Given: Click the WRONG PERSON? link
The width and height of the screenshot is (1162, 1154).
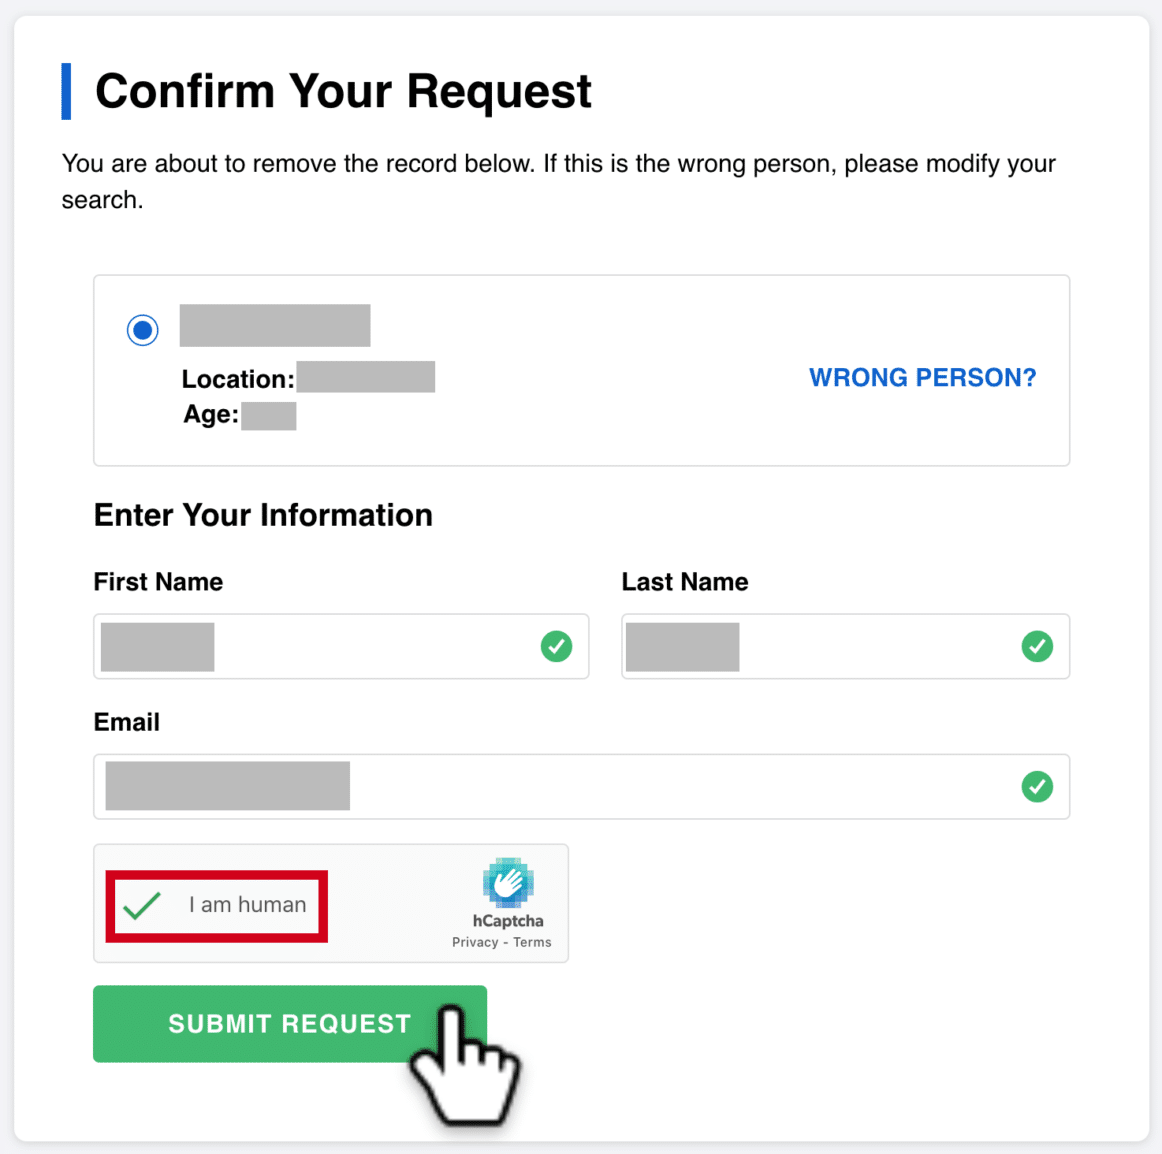Looking at the screenshot, I should [x=922, y=377].
